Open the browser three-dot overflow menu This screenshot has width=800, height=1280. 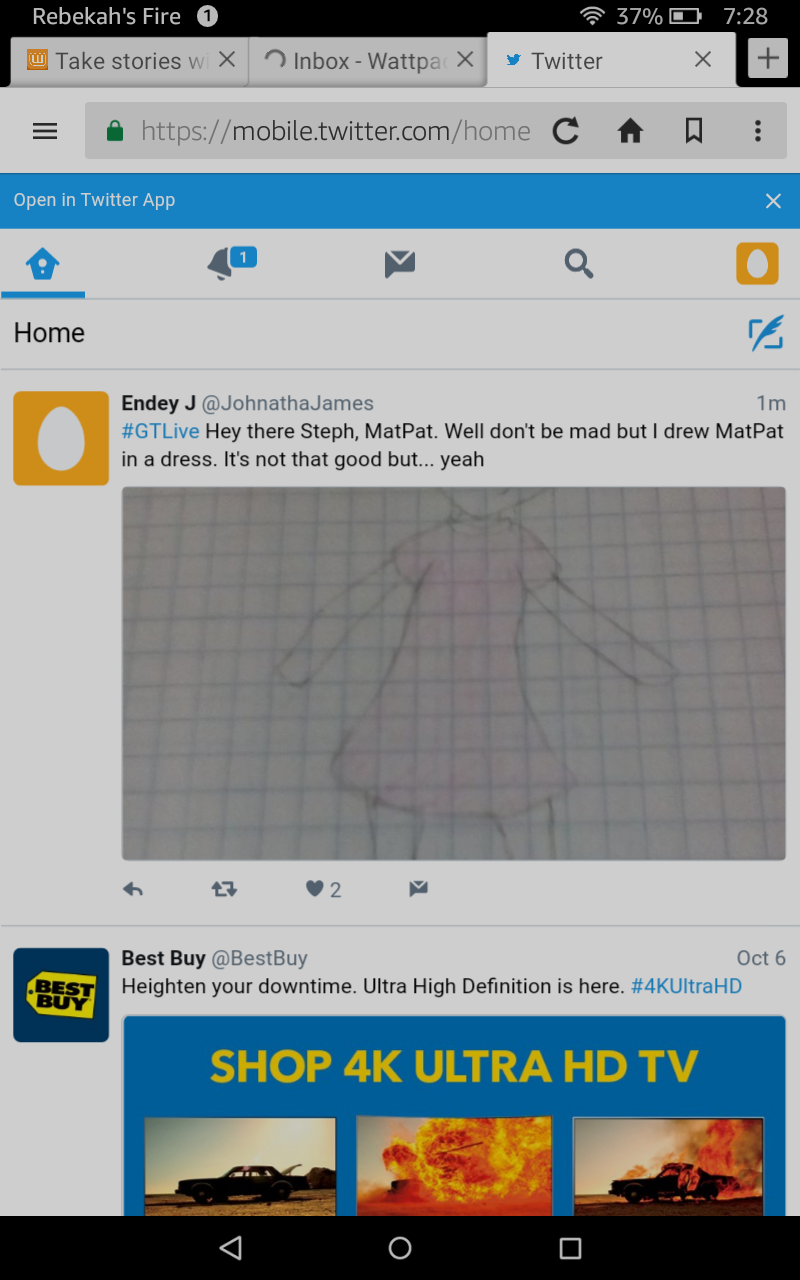[x=757, y=131]
